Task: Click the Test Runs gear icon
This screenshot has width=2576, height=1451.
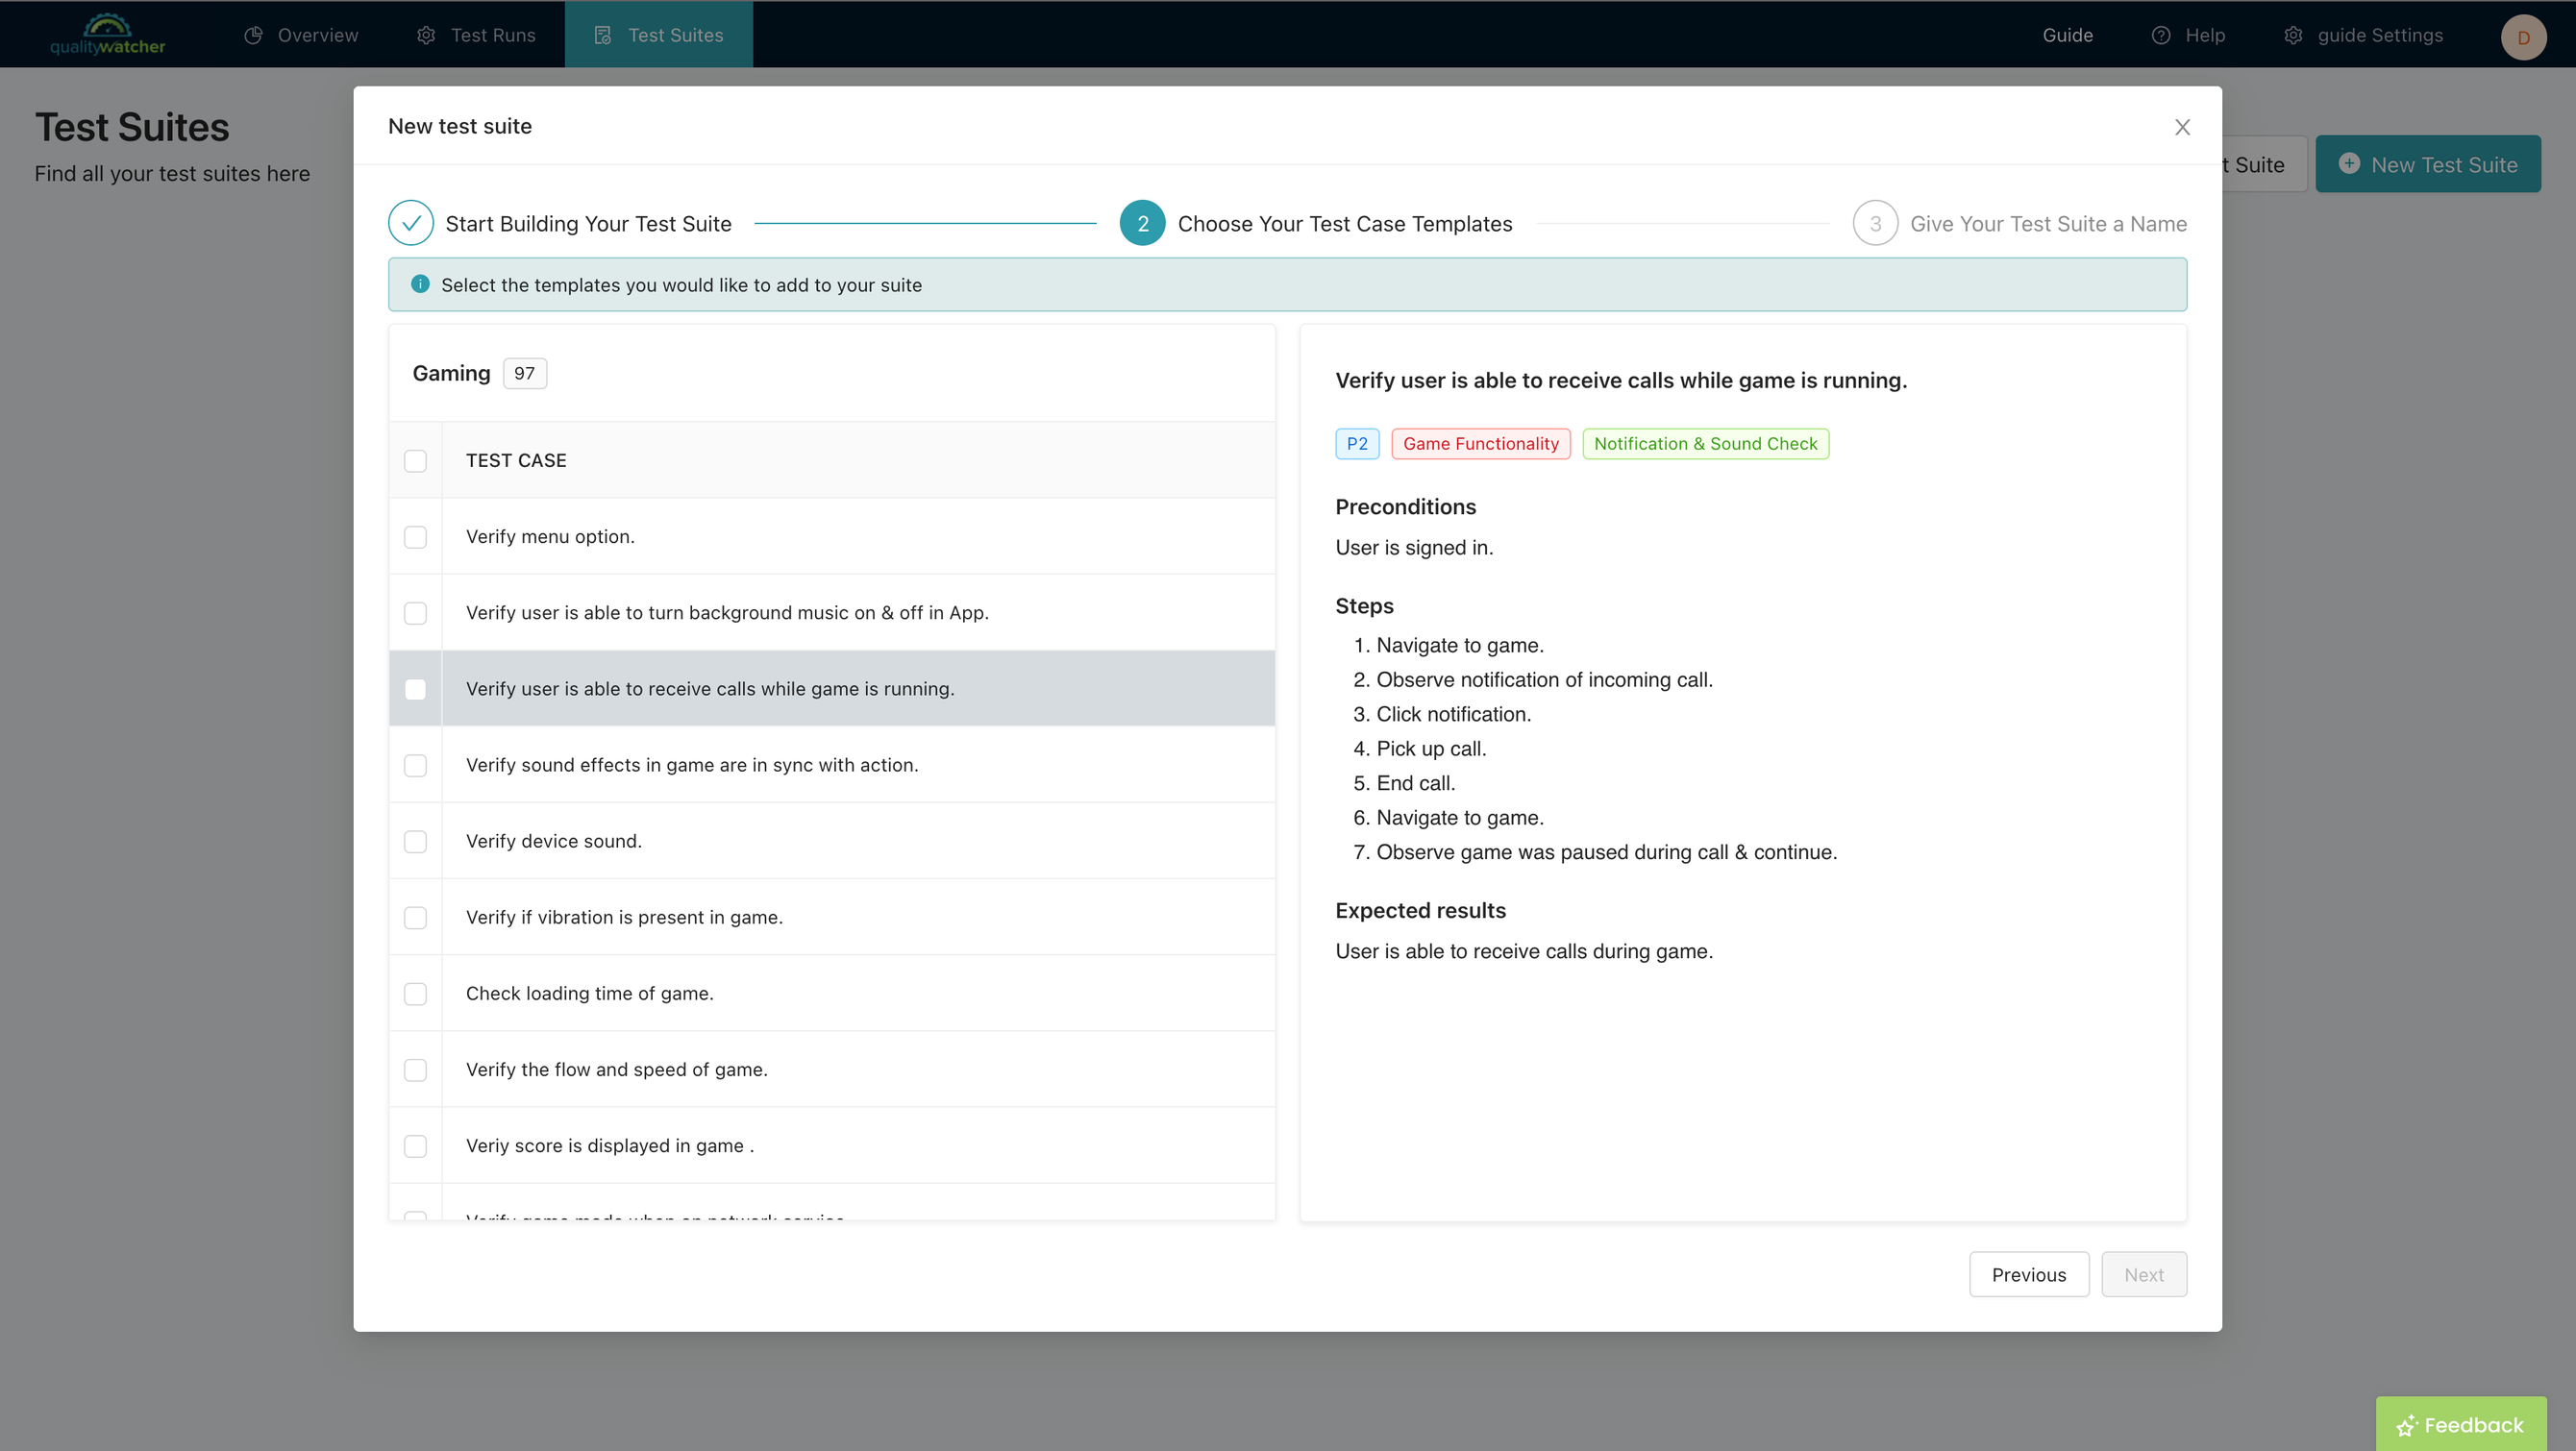Action: click(426, 35)
